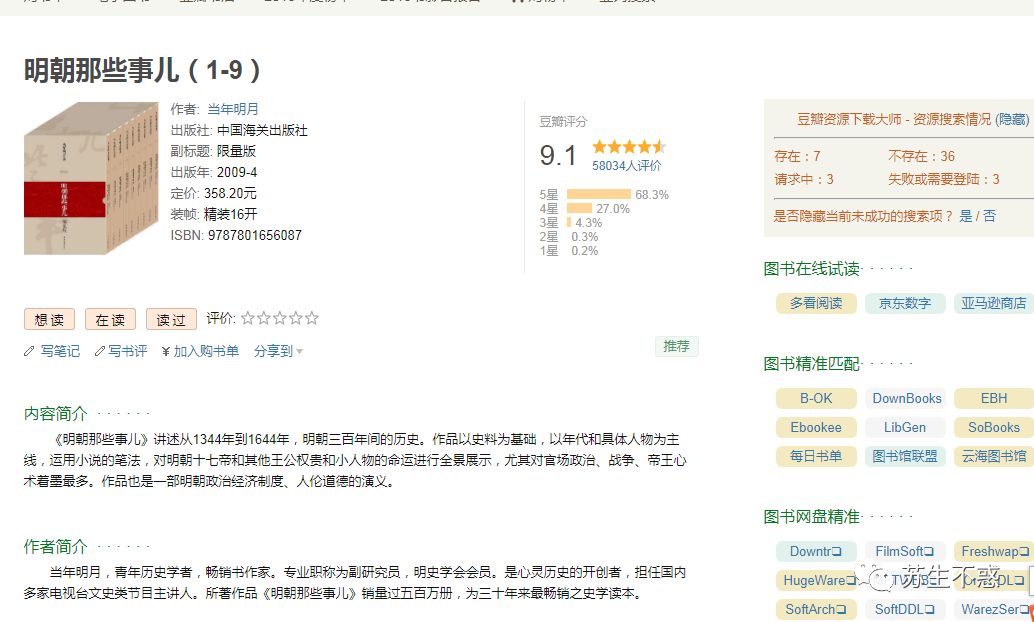This screenshot has width=1034, height=622.
Task: Open the 图书馆联盟 source
Action: 905,456
